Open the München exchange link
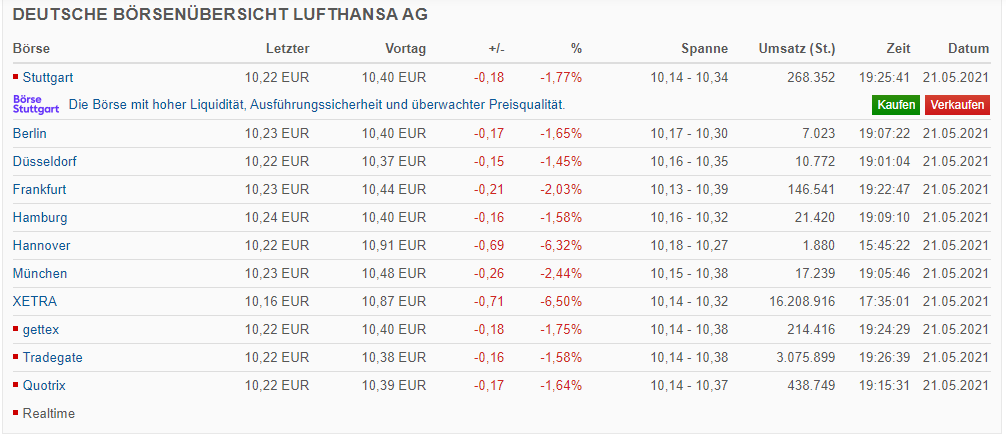 [40, 273]
